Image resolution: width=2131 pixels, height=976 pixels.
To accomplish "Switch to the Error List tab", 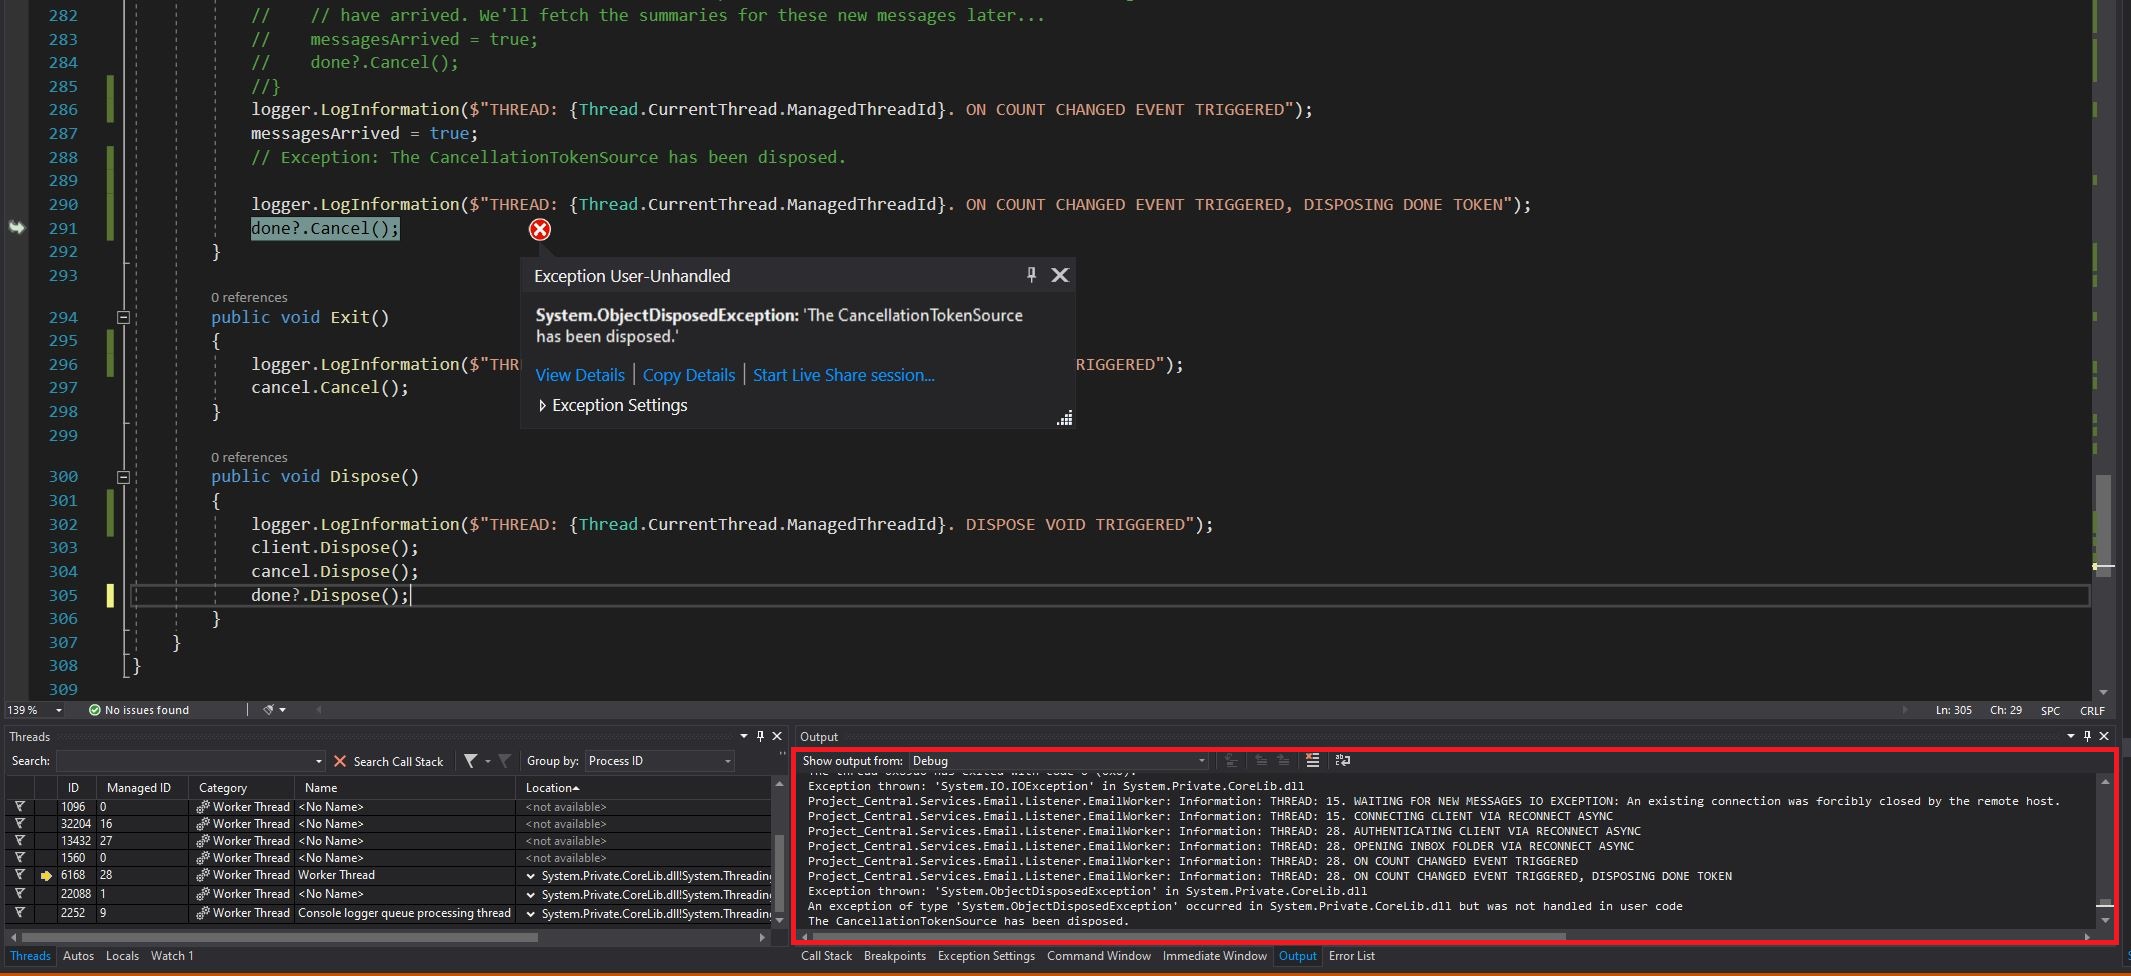I will 1351,956.
